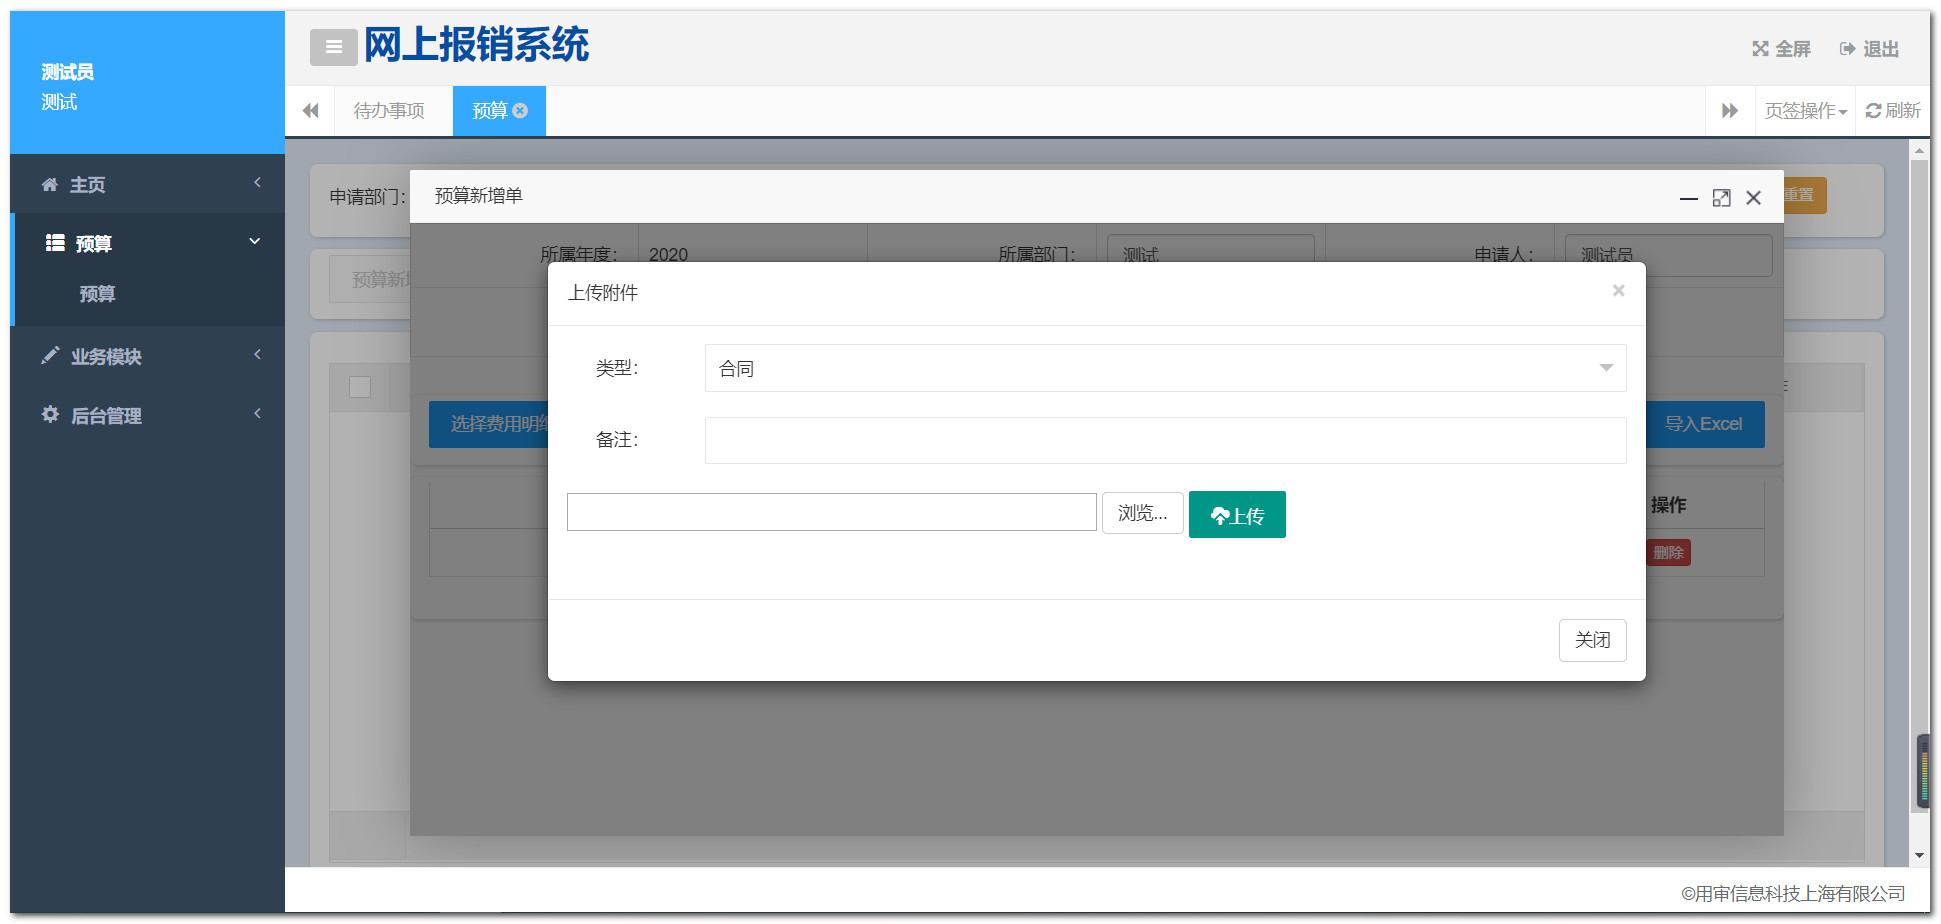Click the 关闭 button in dialog

coord(1592,640)
